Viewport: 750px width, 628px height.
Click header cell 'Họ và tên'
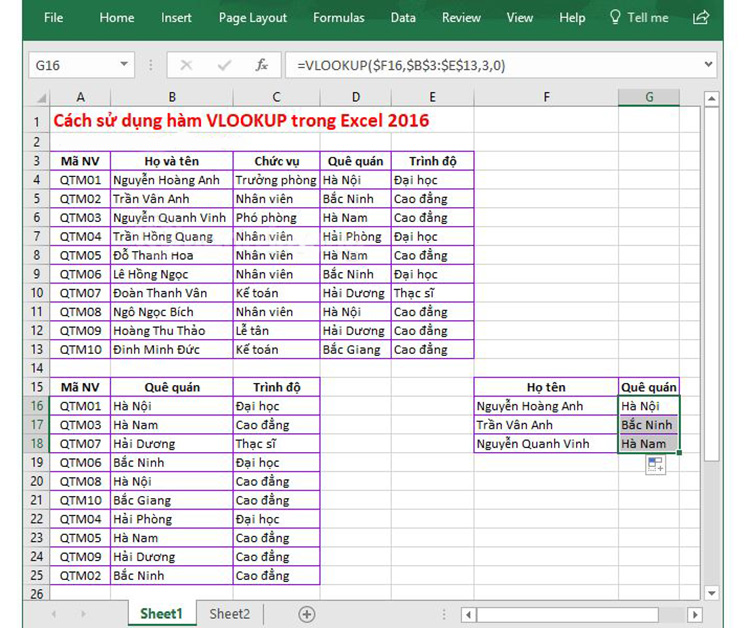click(172, 161)
